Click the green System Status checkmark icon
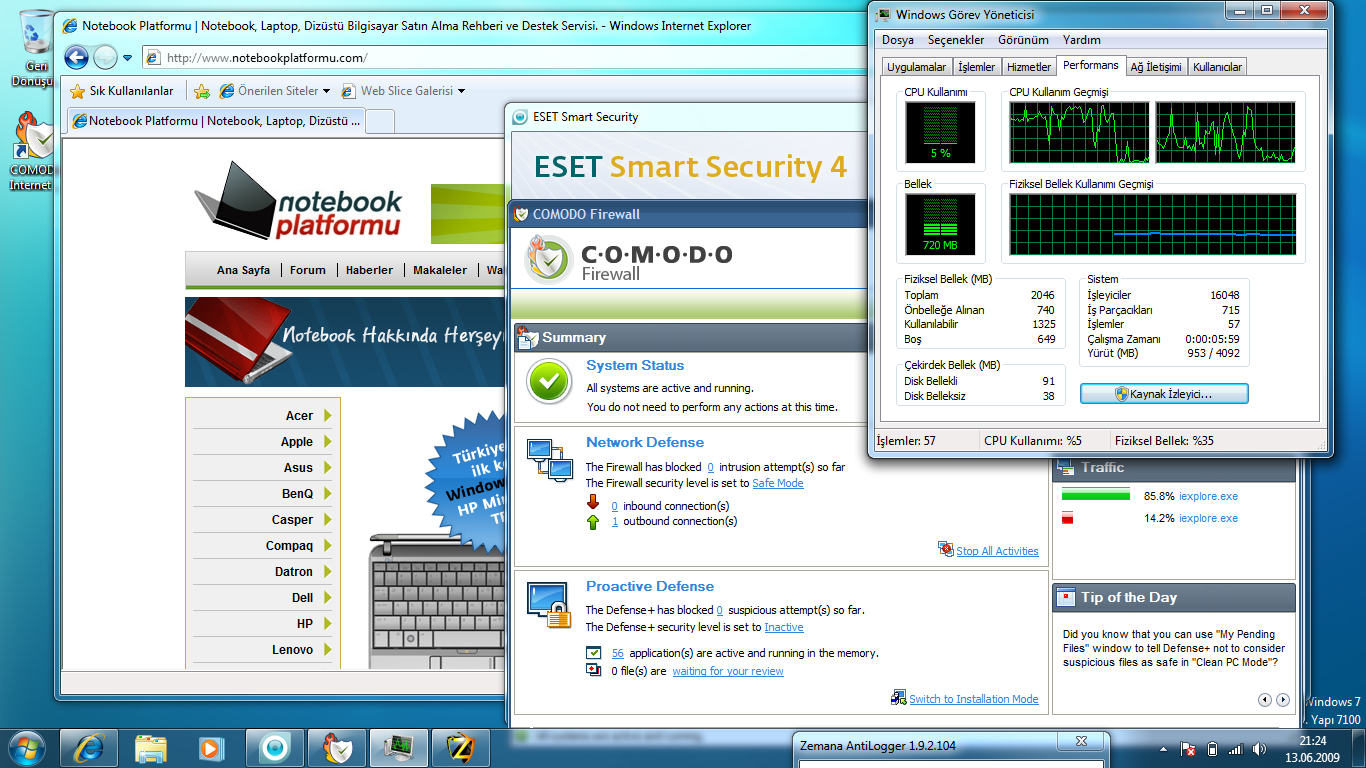This screenshot has height=768, width=1366. click(x=549, y=382)
